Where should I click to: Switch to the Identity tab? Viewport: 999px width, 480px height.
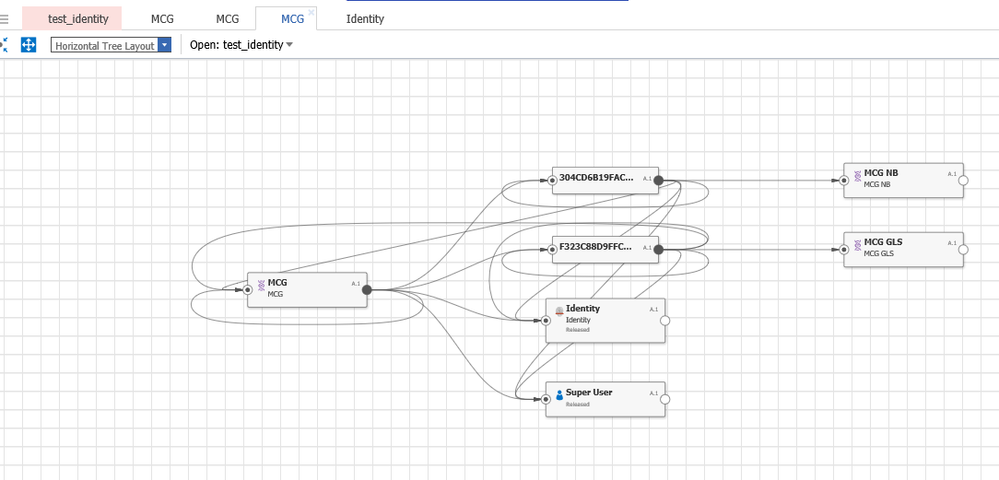coord(365,18)
